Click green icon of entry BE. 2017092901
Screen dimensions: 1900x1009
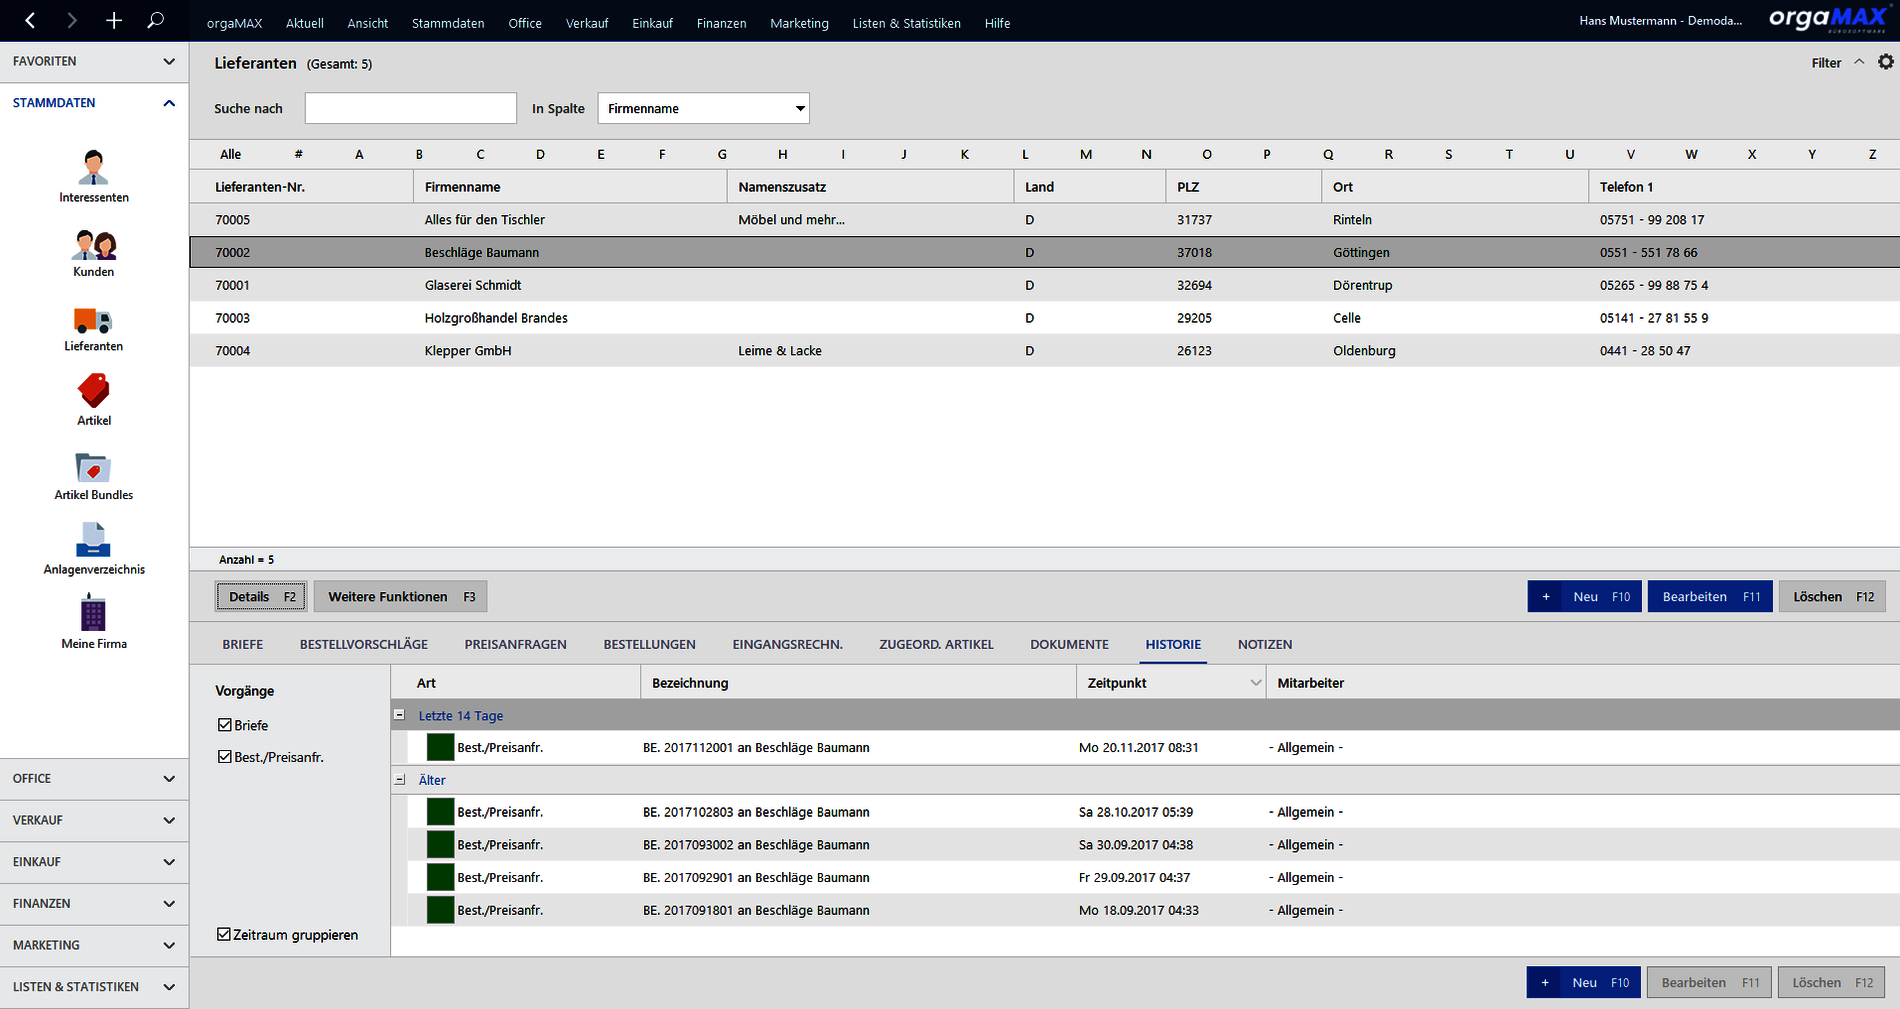click(x=440, y=877)
